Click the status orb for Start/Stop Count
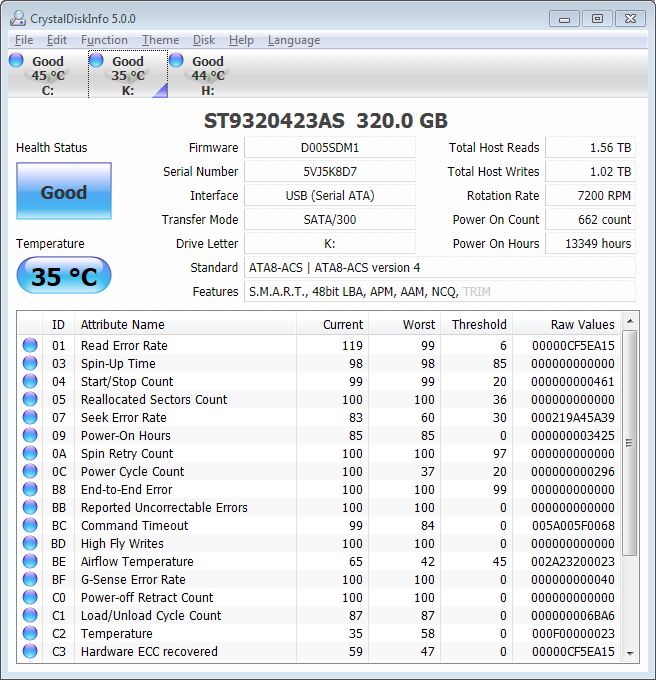The width and height of the screenshot is (656, 680). pyautogui.click(x=30, y=381)
